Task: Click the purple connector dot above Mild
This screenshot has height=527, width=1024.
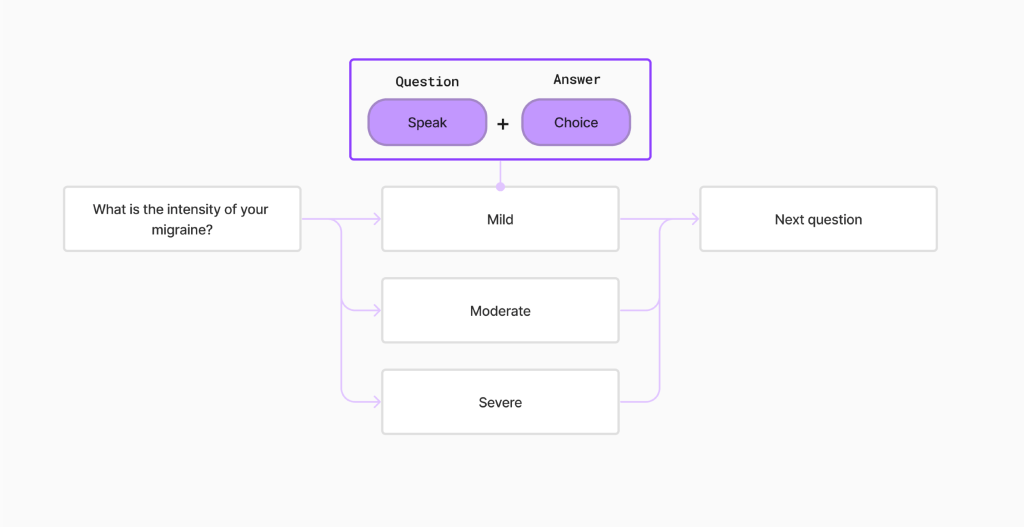Action: [x=500, y=186]
